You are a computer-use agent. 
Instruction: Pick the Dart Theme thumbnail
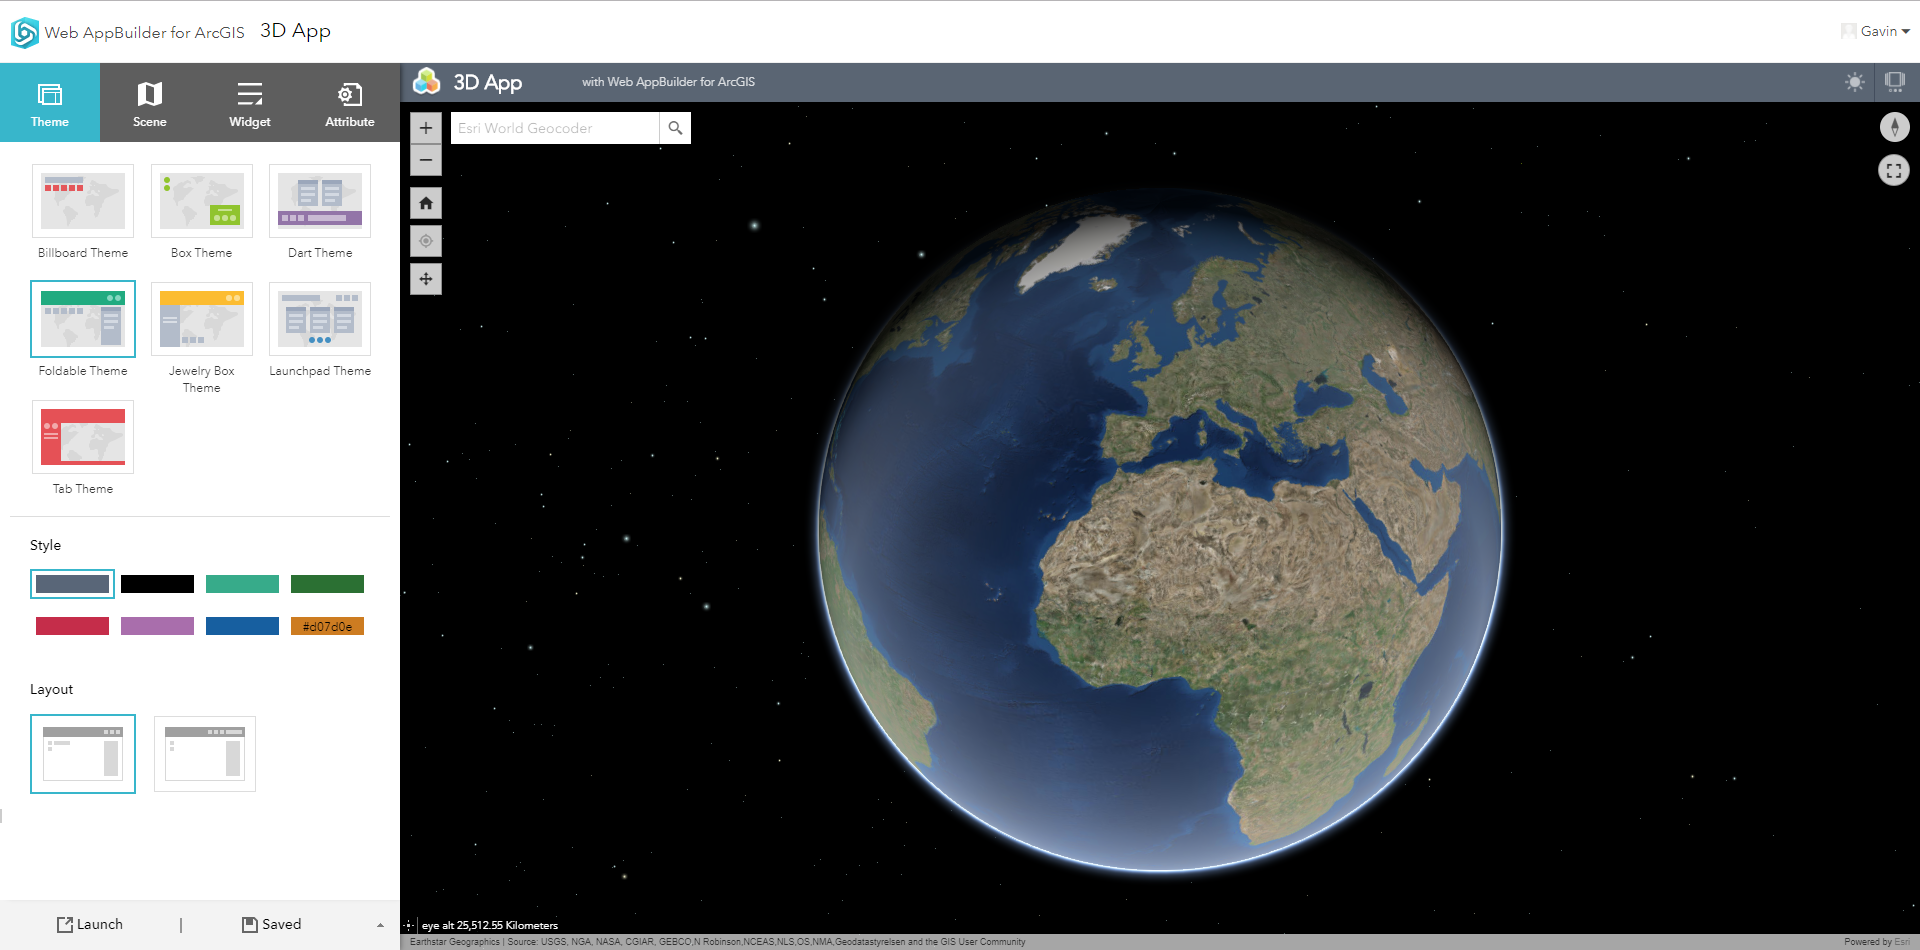click(320, 201)
